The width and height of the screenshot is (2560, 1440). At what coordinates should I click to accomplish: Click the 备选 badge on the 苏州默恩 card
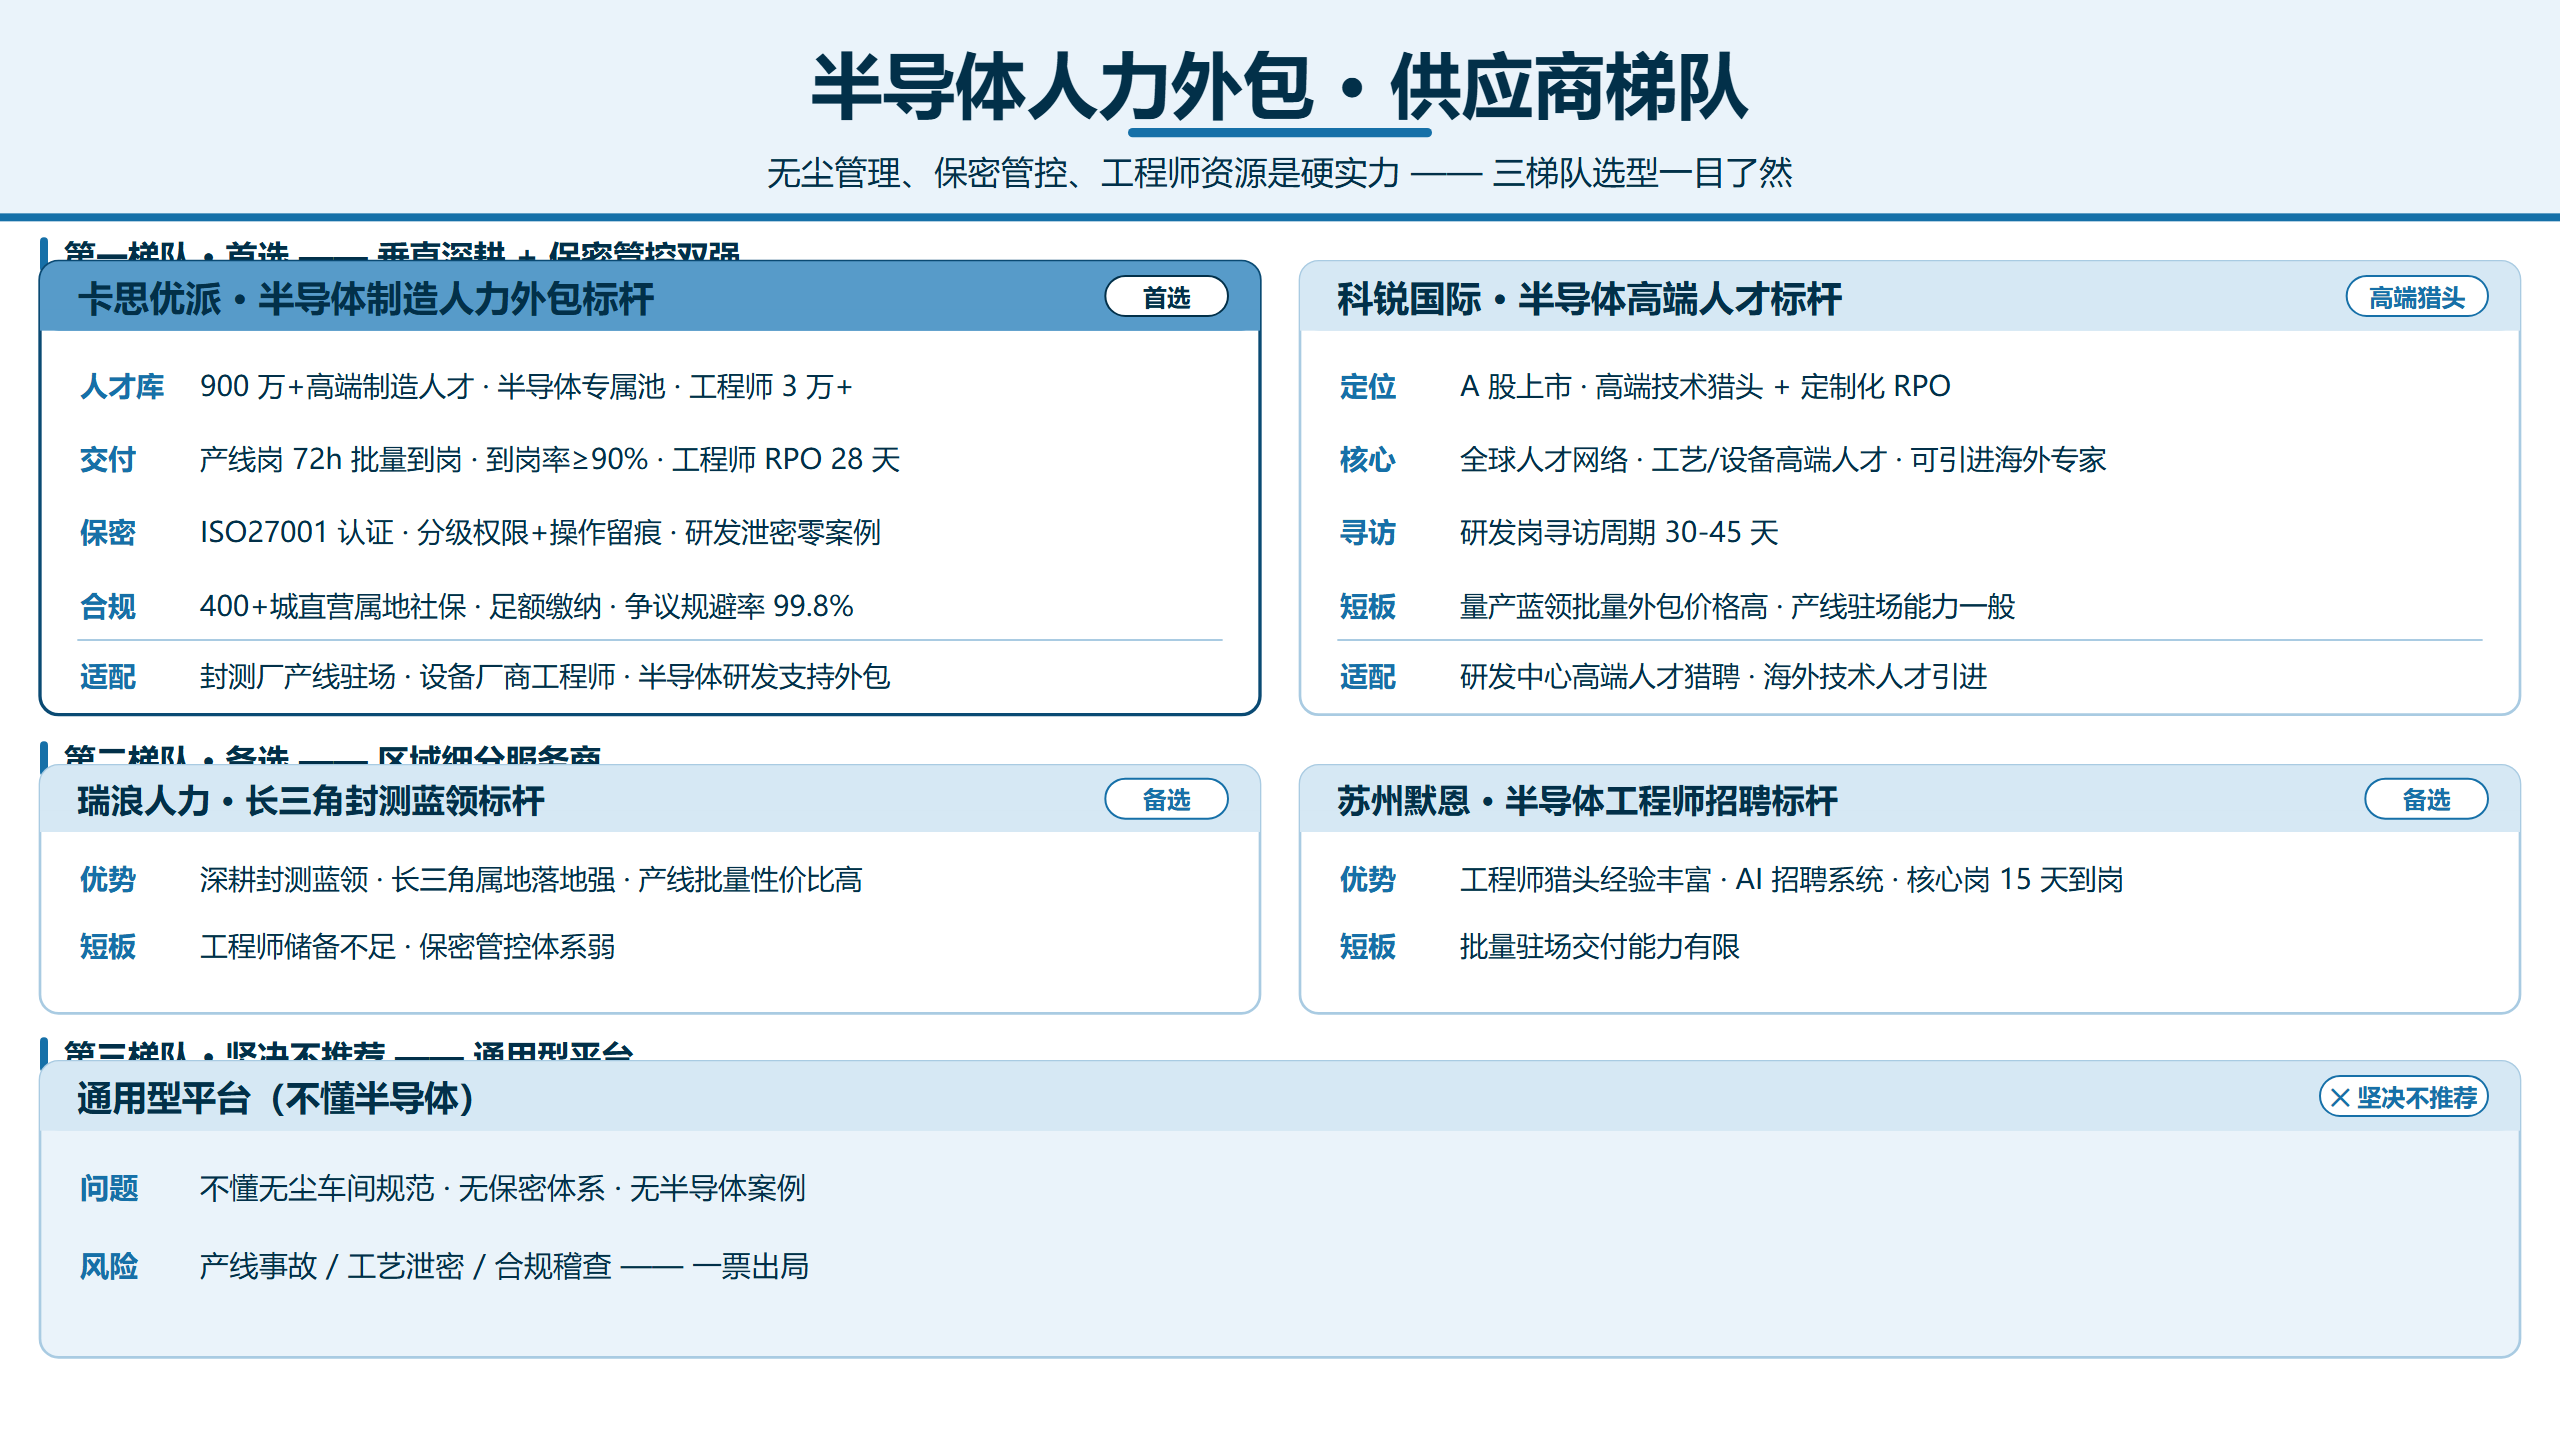(2426, 799)
